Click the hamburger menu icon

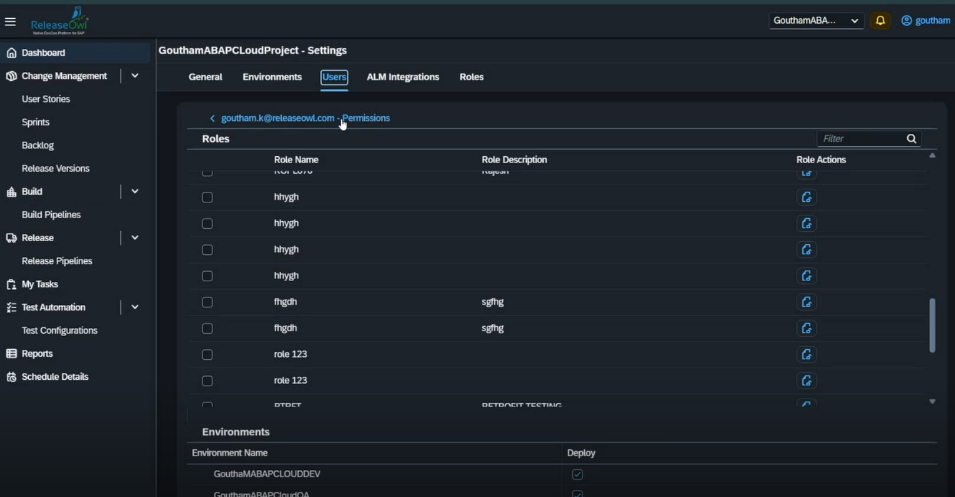click(11, 21)
